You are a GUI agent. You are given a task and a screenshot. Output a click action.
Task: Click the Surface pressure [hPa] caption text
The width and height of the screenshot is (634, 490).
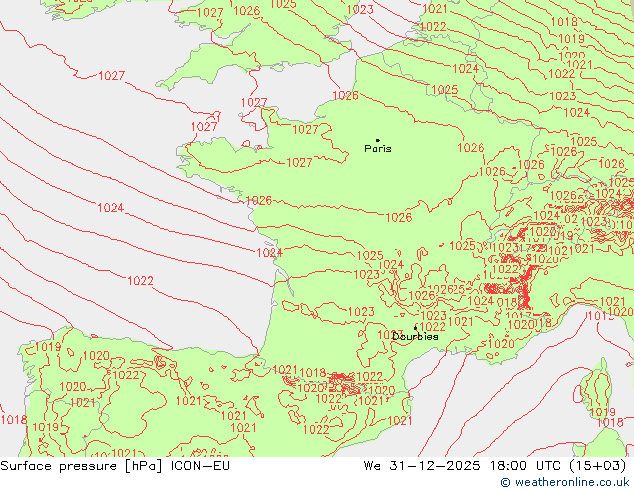[x=81, y=466]
